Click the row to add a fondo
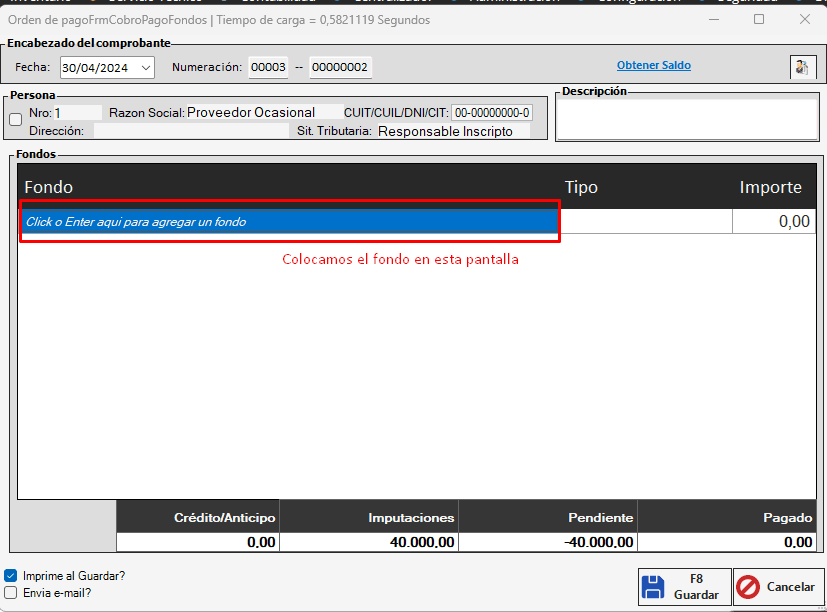This screenshot has width=827, height=612. [x=290, y=222]
